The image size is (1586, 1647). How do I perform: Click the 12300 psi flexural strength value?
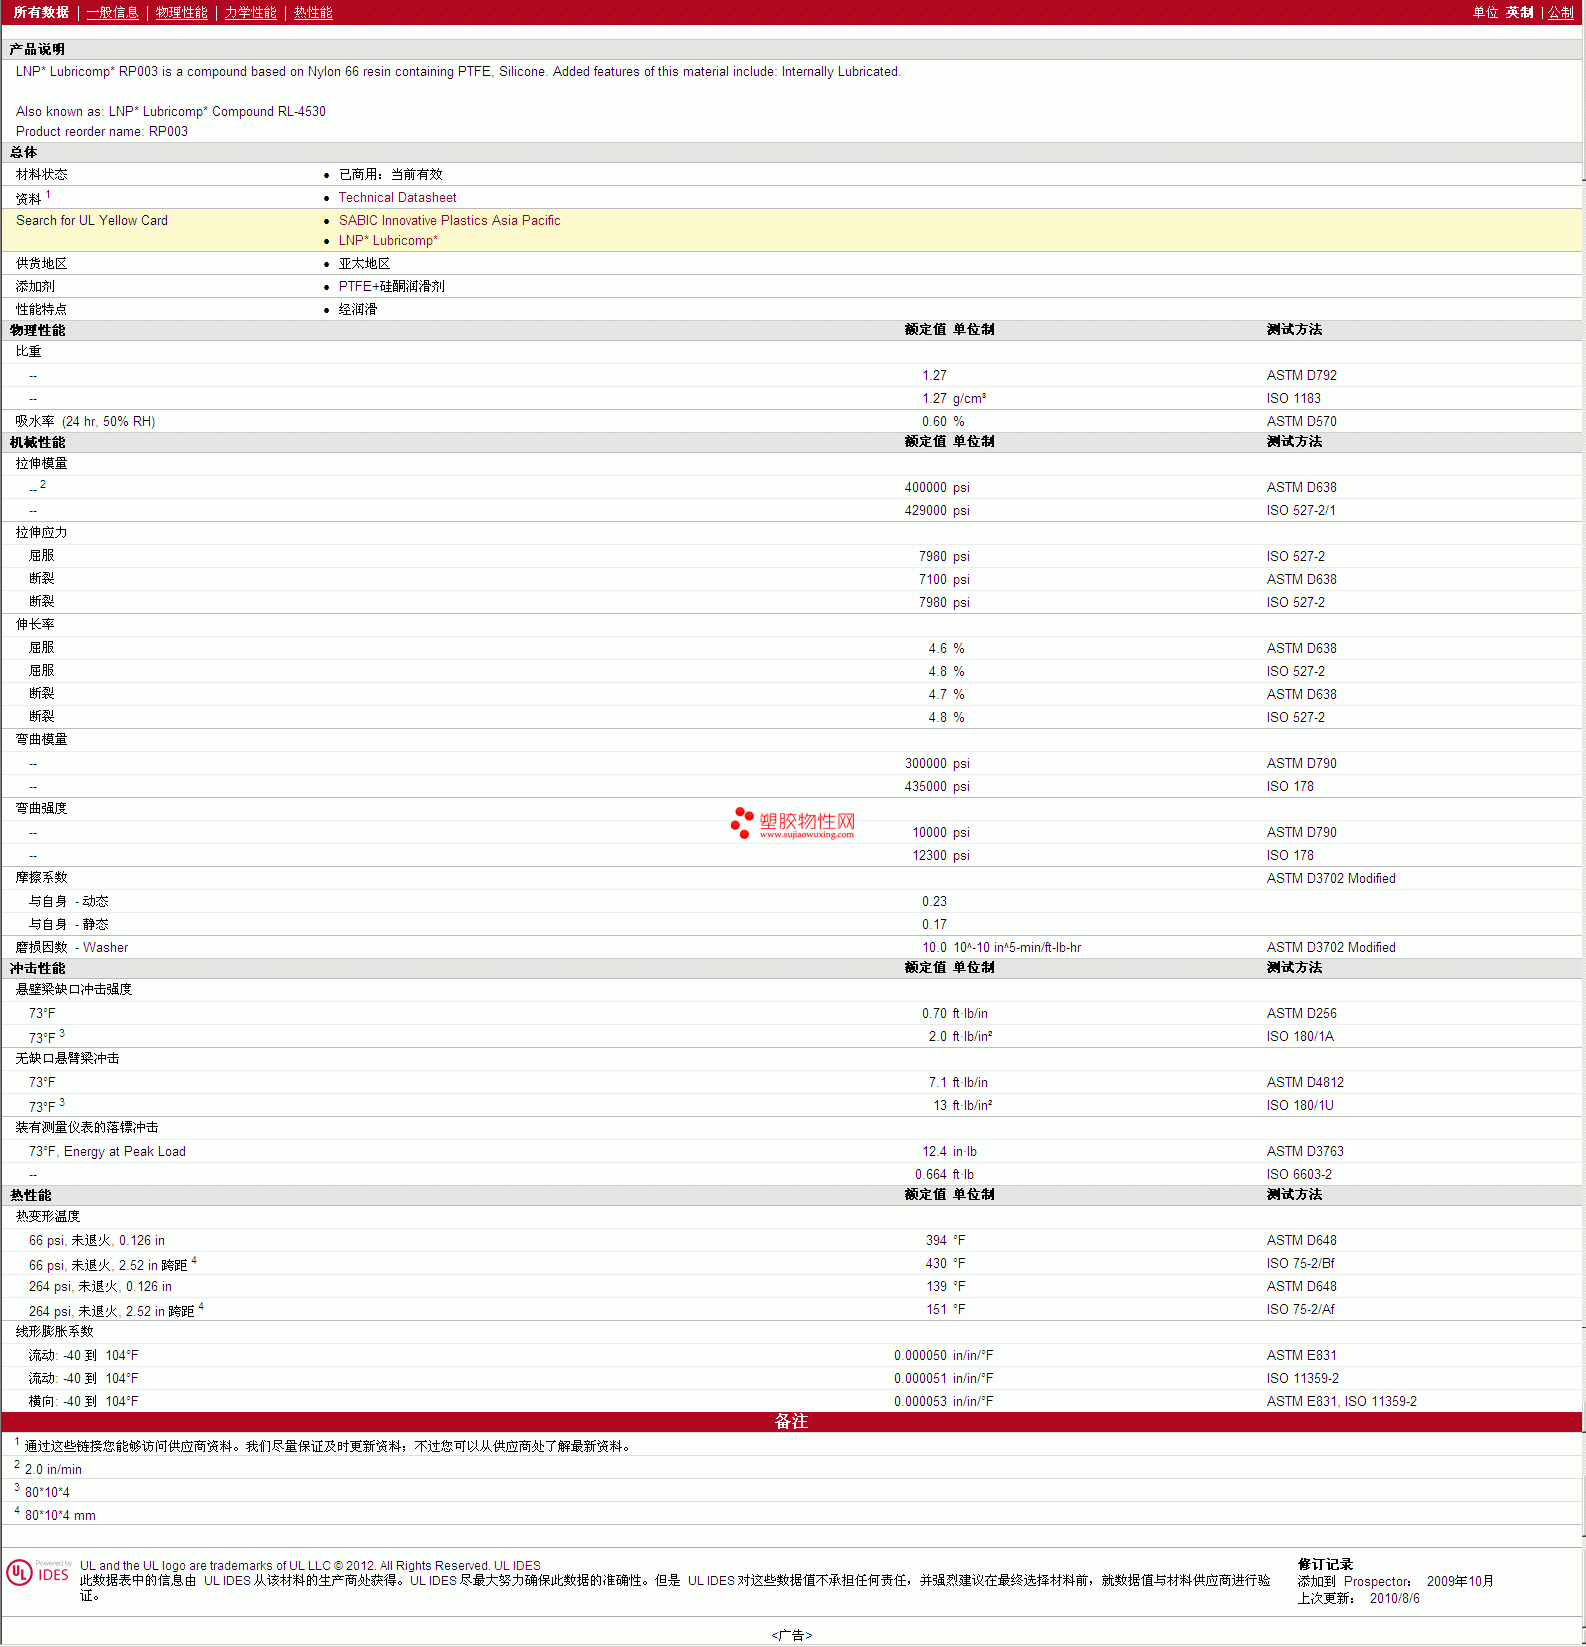tap(941, 856)
